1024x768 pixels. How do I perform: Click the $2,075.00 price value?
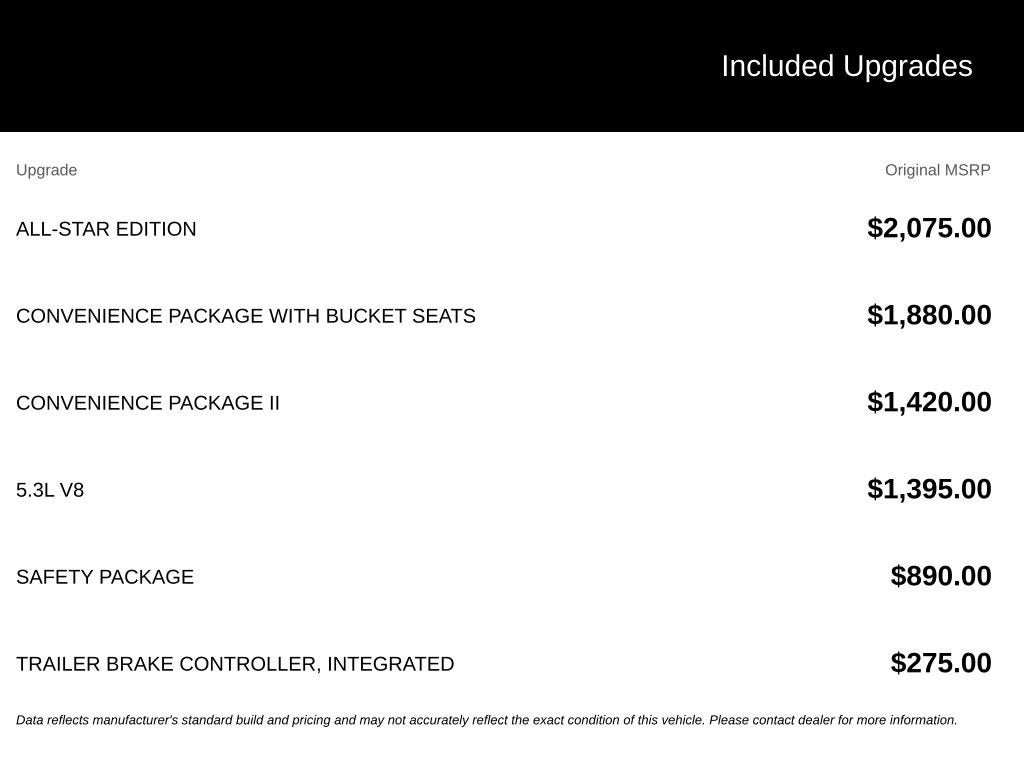point(929,229)
